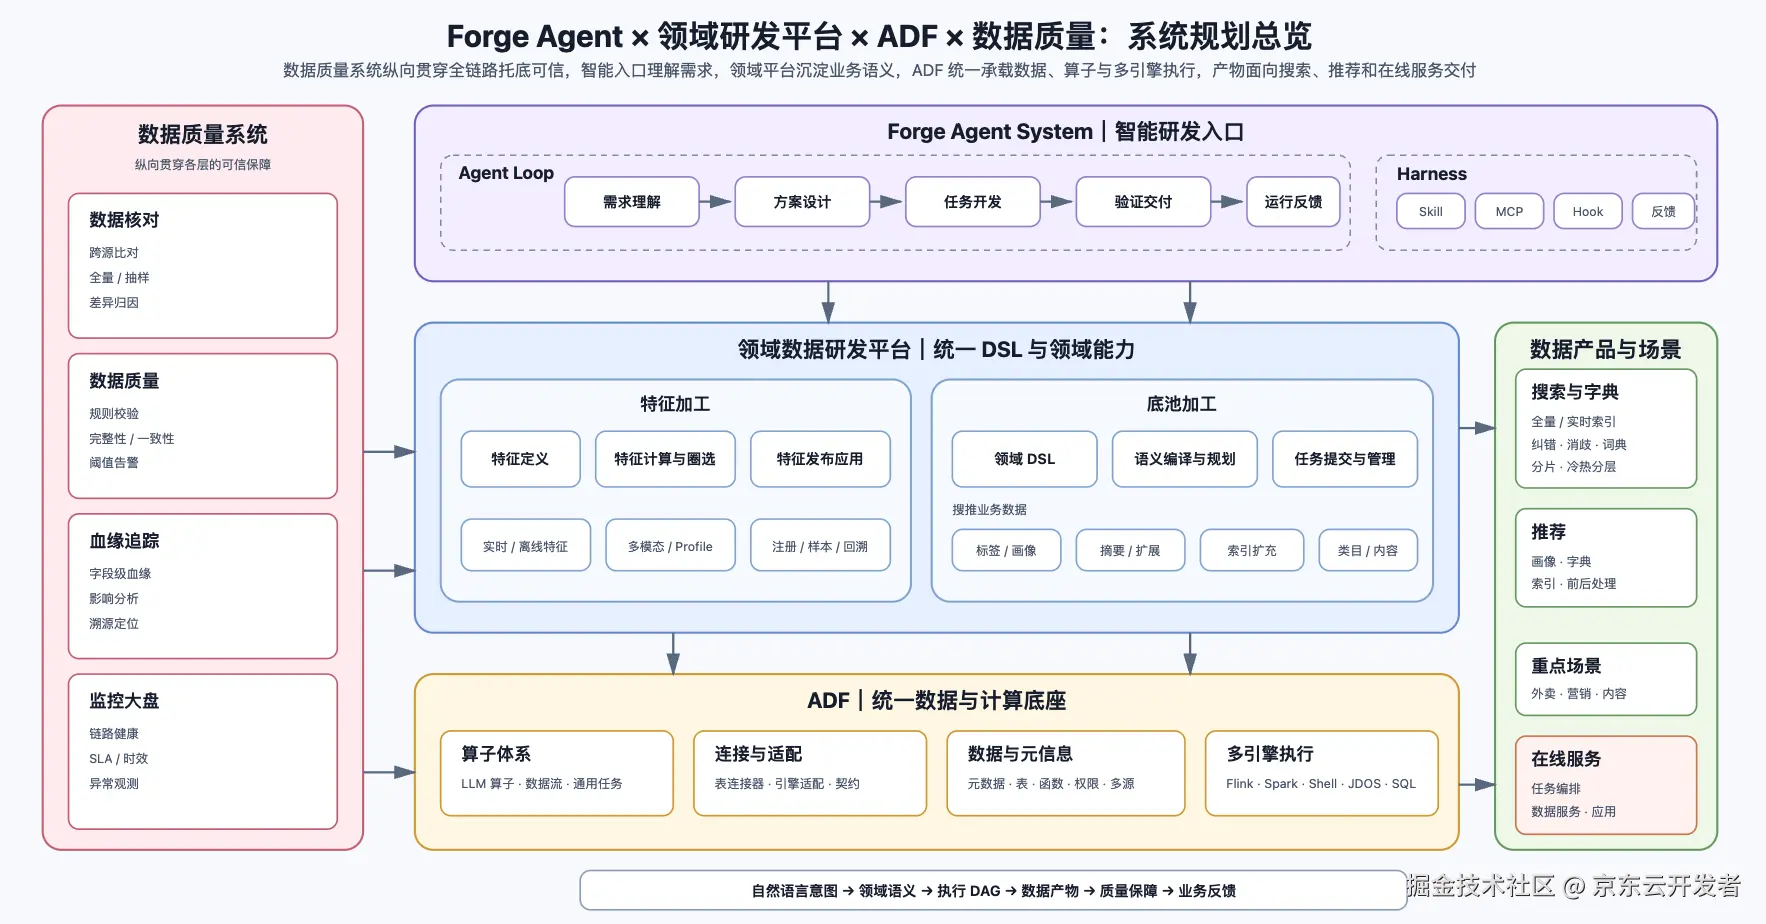Click the MCP chip in Harness
The width and height of the screenshot is (1766, 924).
(x=1509, y=212)
